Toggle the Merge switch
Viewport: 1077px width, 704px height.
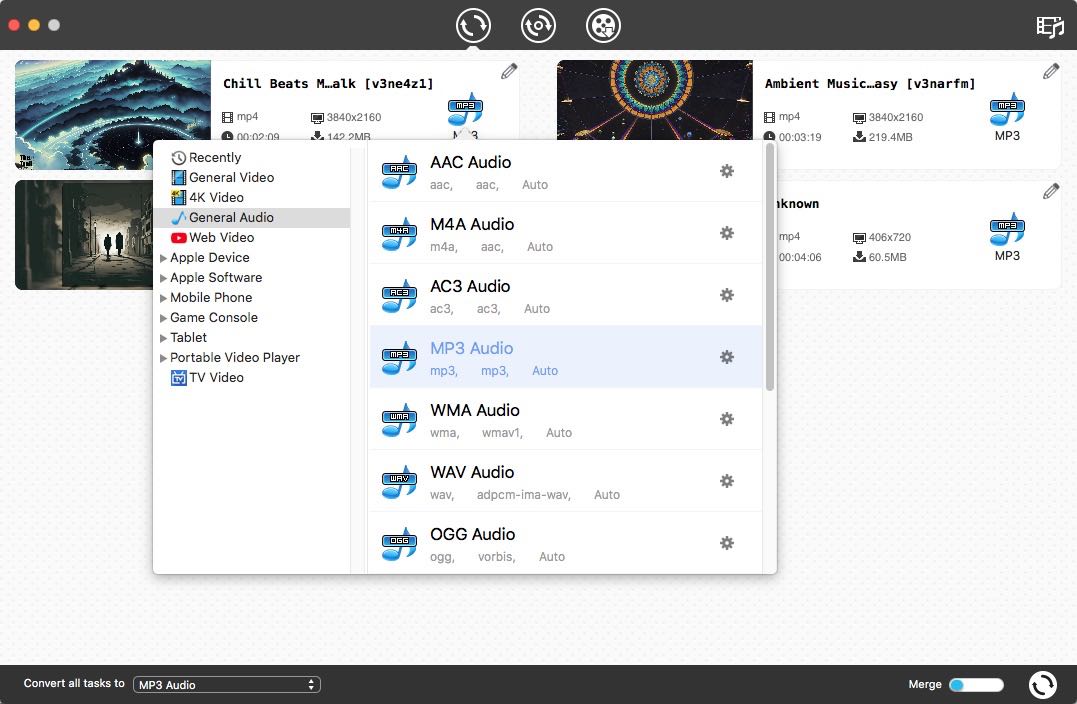click(x=975, y=685)
